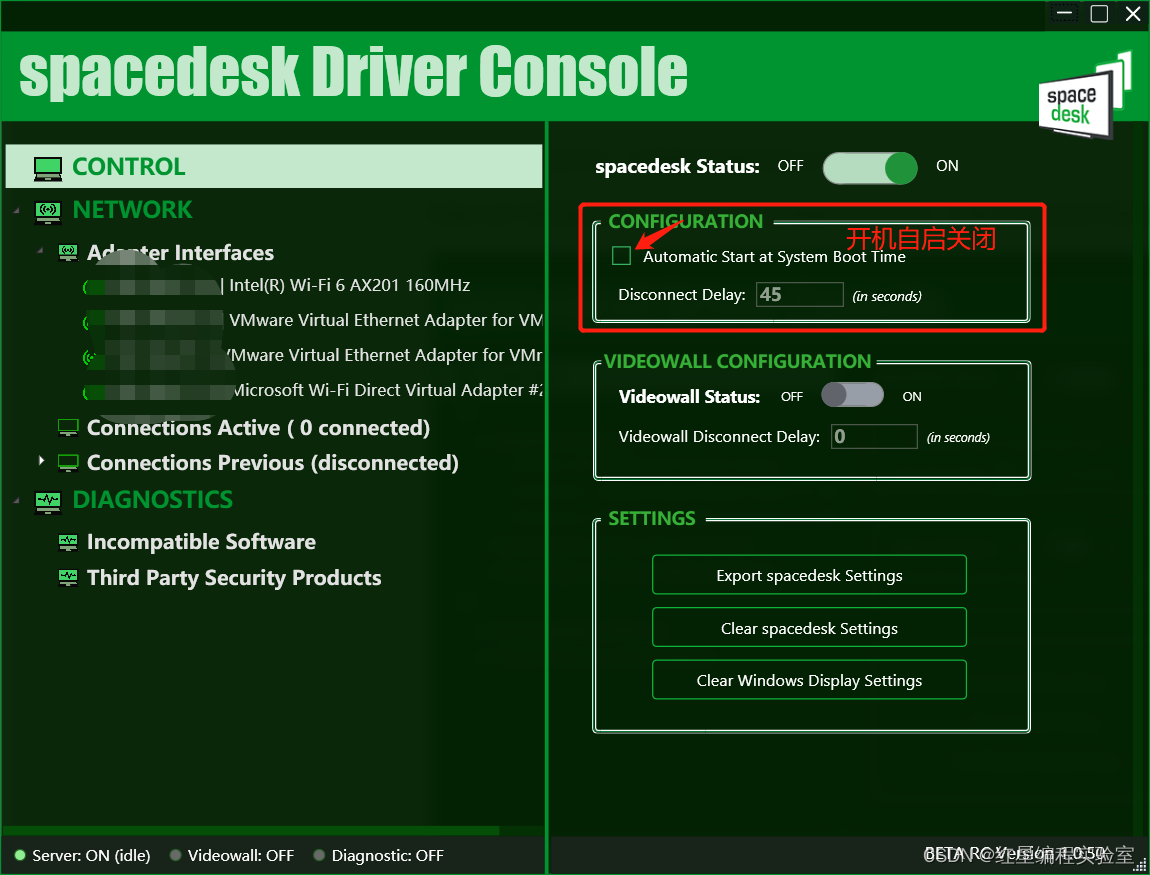The width and height of the screenshot is (1150, 875).
Task: Click the spacedesk logo icon
Action: click(x=1085, y=95)
